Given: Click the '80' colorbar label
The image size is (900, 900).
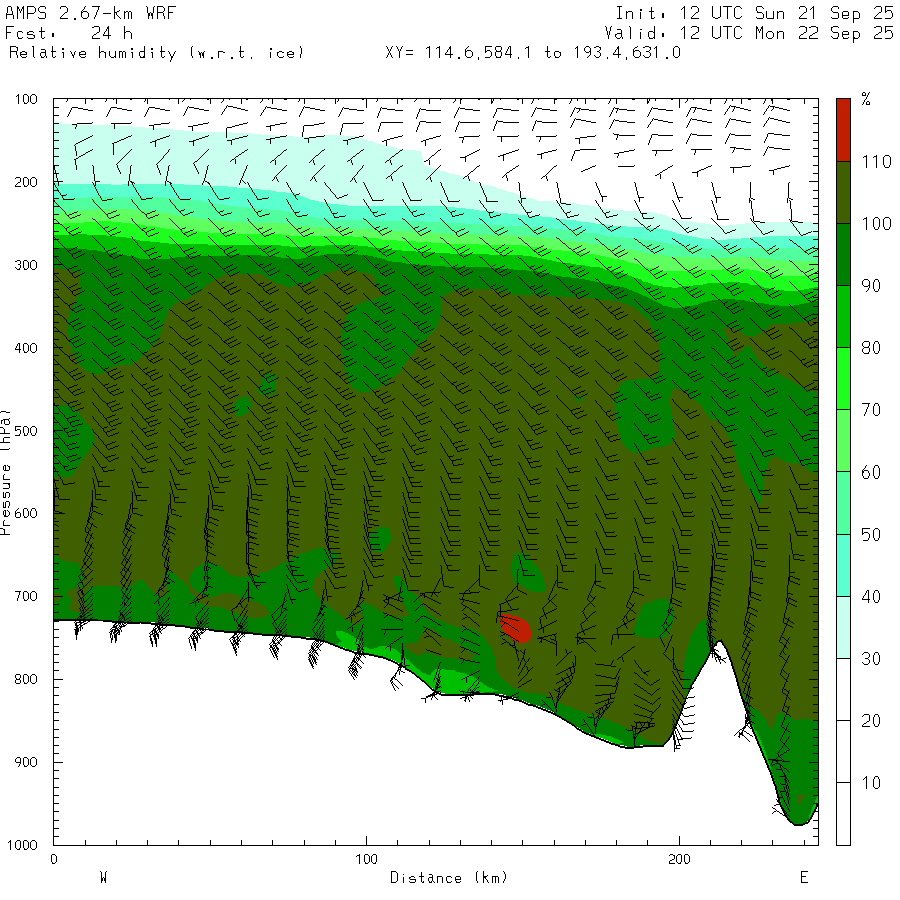Looking at the screenshot, I should pyautogui.click(x=871, y=348).
